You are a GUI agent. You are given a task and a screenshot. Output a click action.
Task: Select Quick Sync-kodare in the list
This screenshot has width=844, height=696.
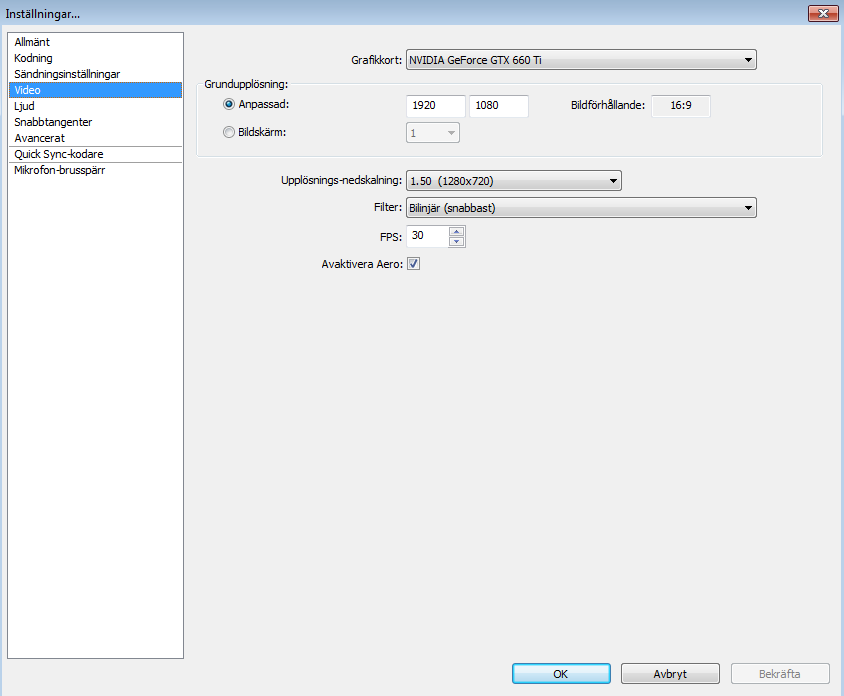click(x=58, y=154)
